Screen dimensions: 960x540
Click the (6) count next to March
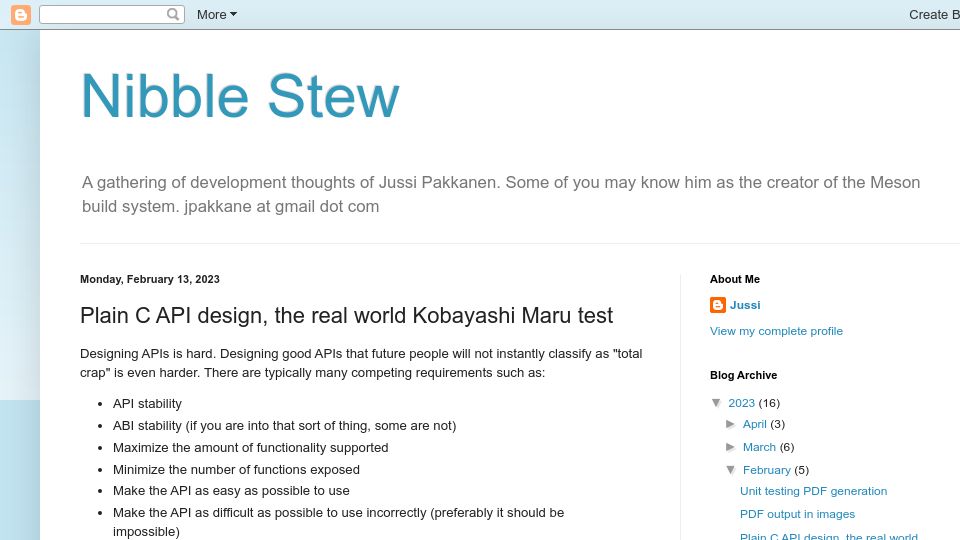pyautogui.click(x=787, y=447)
